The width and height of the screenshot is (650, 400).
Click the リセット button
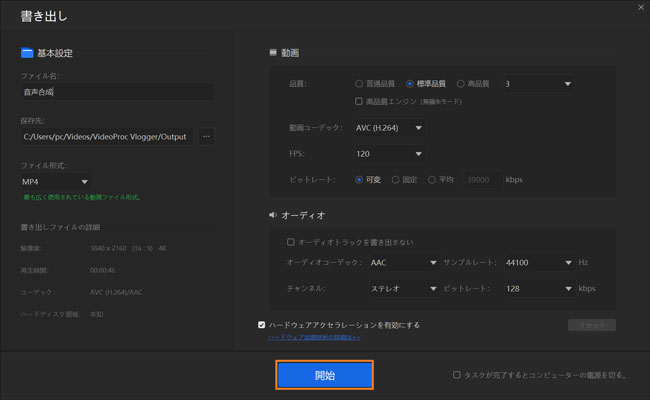(x=592, y=325)
